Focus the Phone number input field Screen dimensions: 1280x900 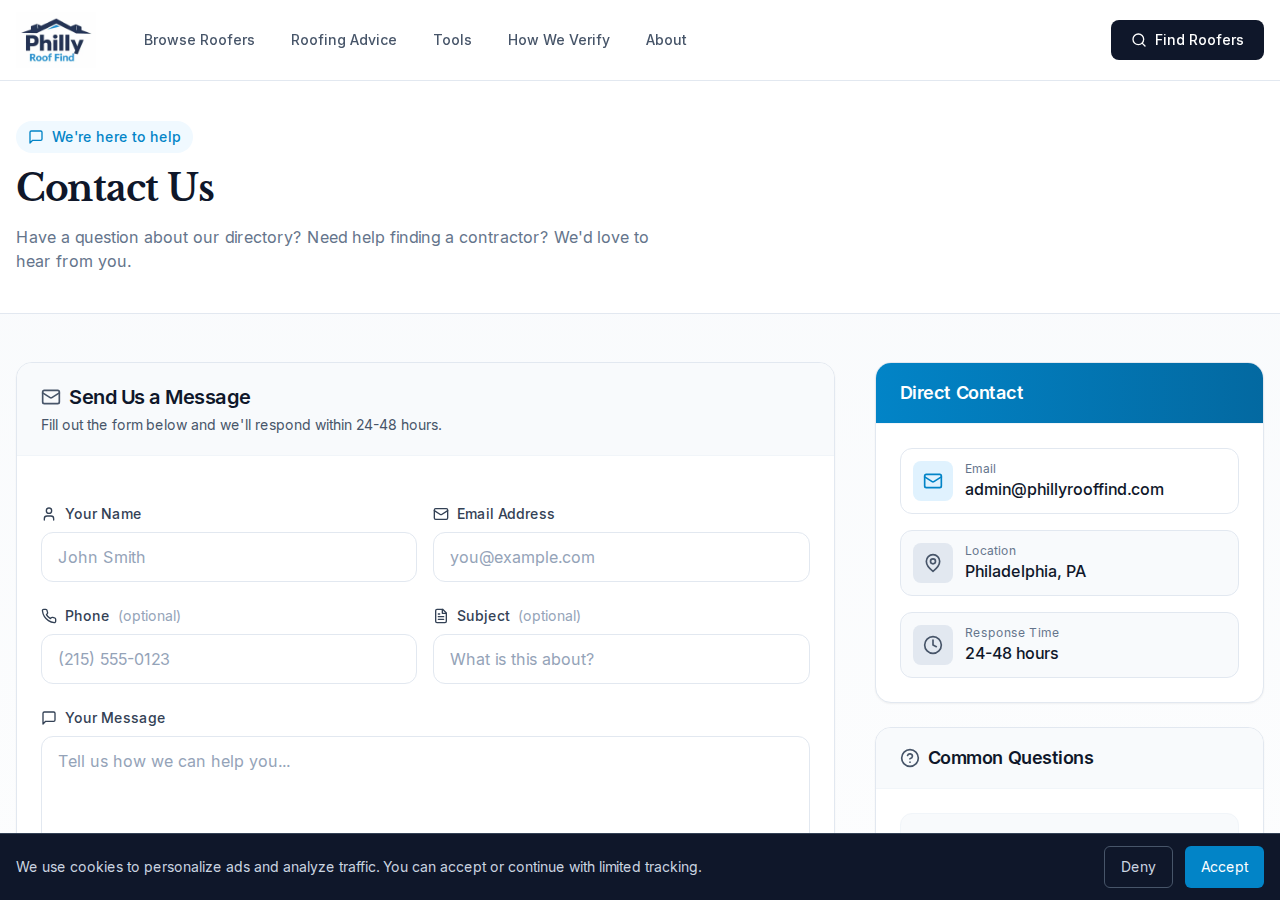(x=229, y=659)
